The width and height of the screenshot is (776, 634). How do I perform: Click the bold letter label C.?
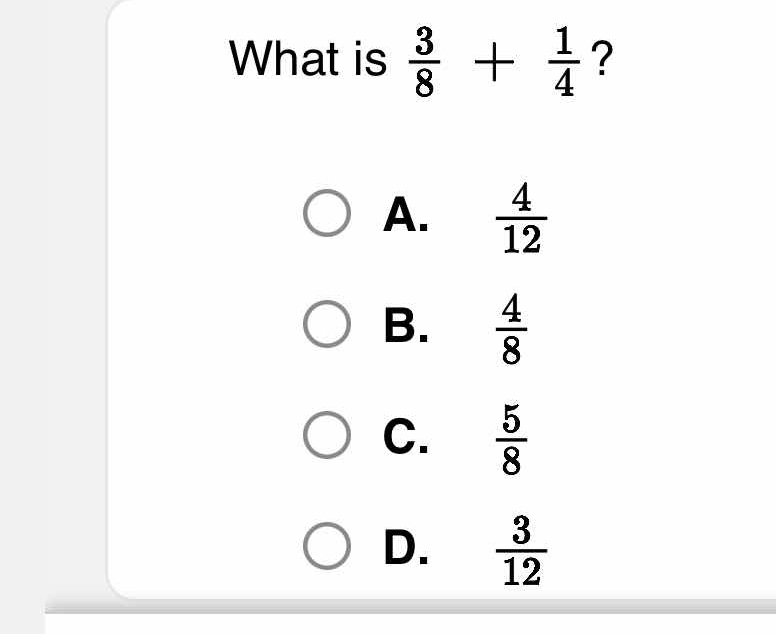click(x=406, y=436)
